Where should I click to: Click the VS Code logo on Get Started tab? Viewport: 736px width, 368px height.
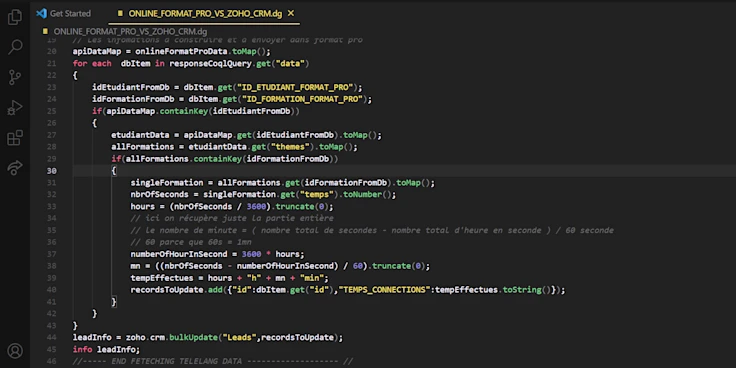tap(41, 14)
